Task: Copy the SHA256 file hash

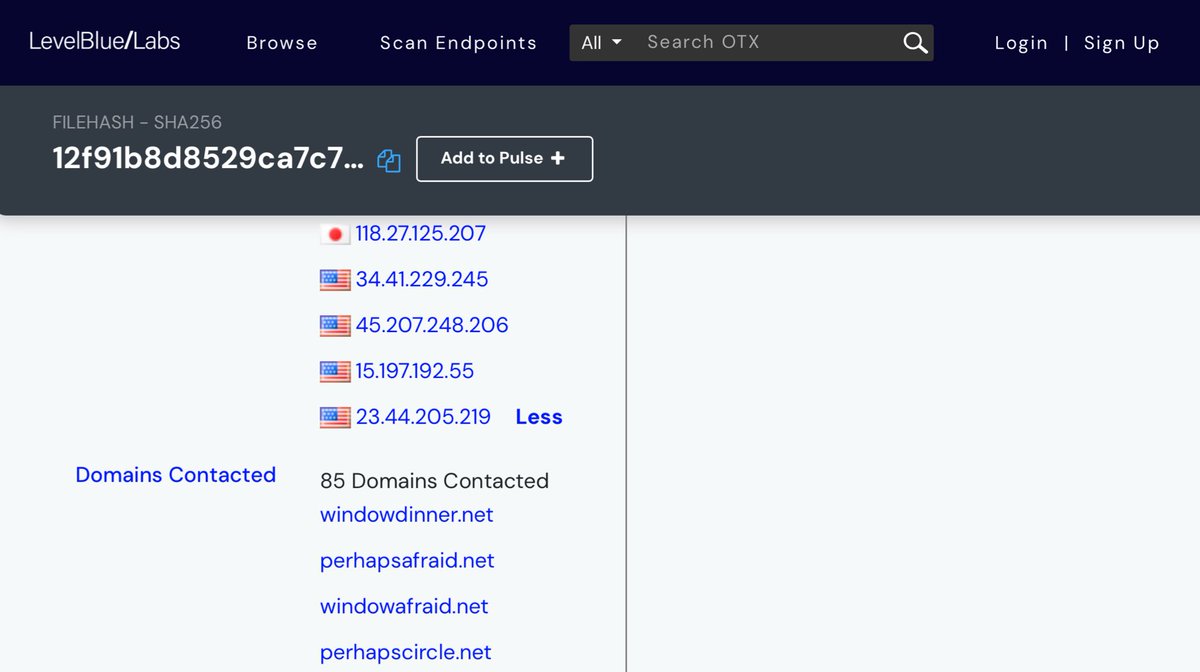Action: pos(389,160)
